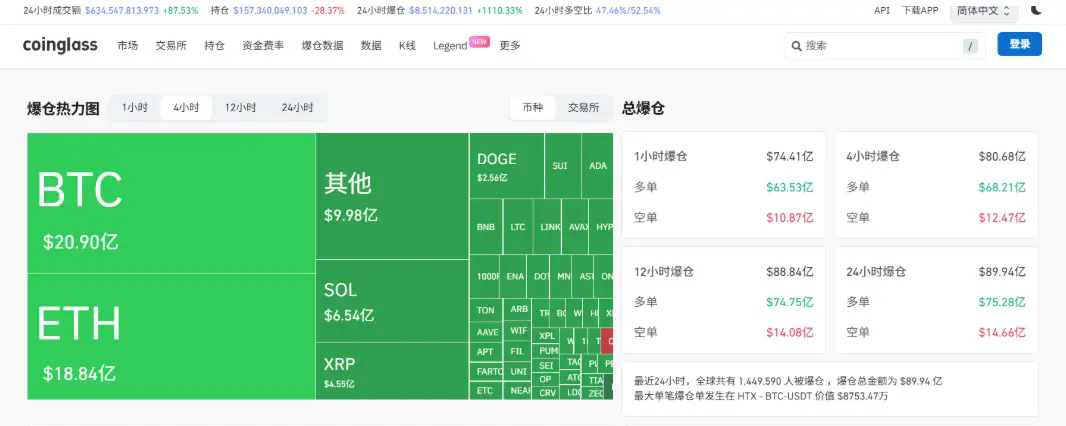The width and height of the screenshot is (1066, 426).
Task: Click the BTC tile in heatmap
Action: point(171,203)
